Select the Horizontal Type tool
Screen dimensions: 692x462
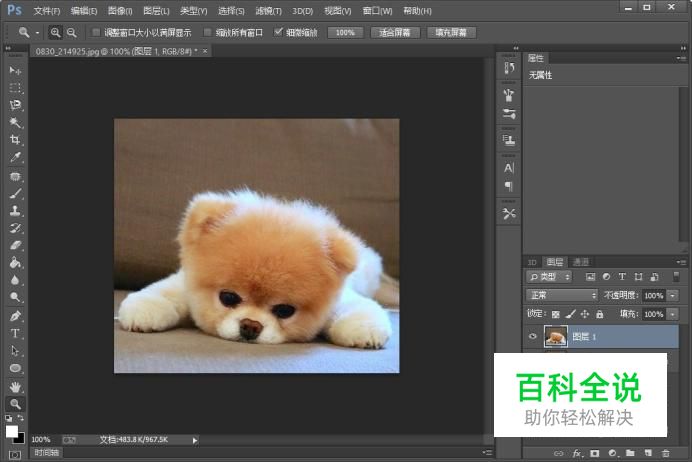[x=15, y=333]
